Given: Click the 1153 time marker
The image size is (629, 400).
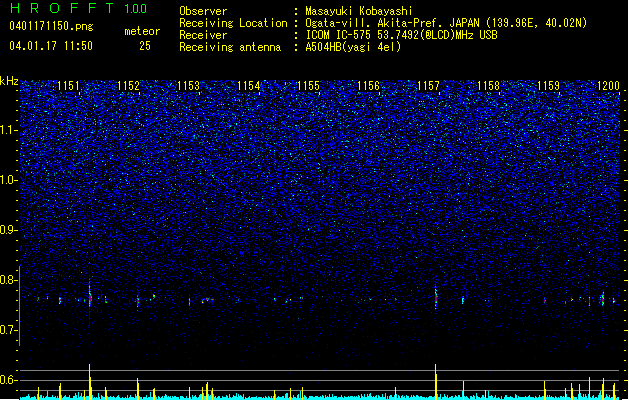Looking at the screenshot, I should pyautogui.click(x=189, y=86).
